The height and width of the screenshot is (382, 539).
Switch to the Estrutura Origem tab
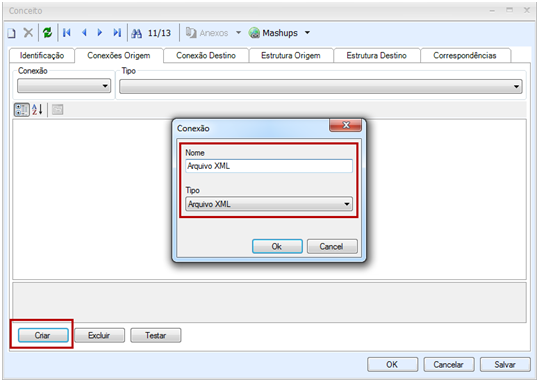click(x=291, y=56)
